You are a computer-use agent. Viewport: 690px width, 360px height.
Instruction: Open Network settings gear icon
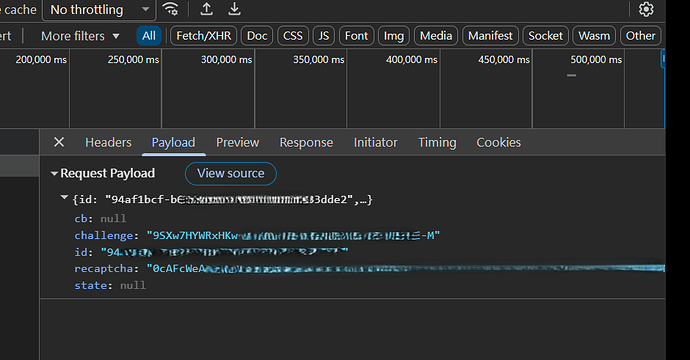pos(646,9)
